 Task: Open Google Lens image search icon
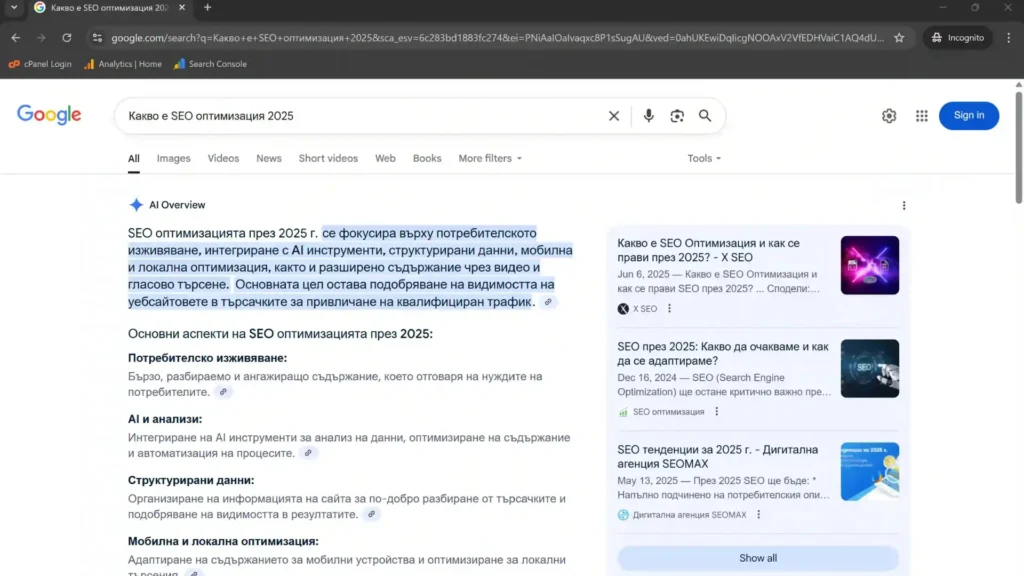677,116
